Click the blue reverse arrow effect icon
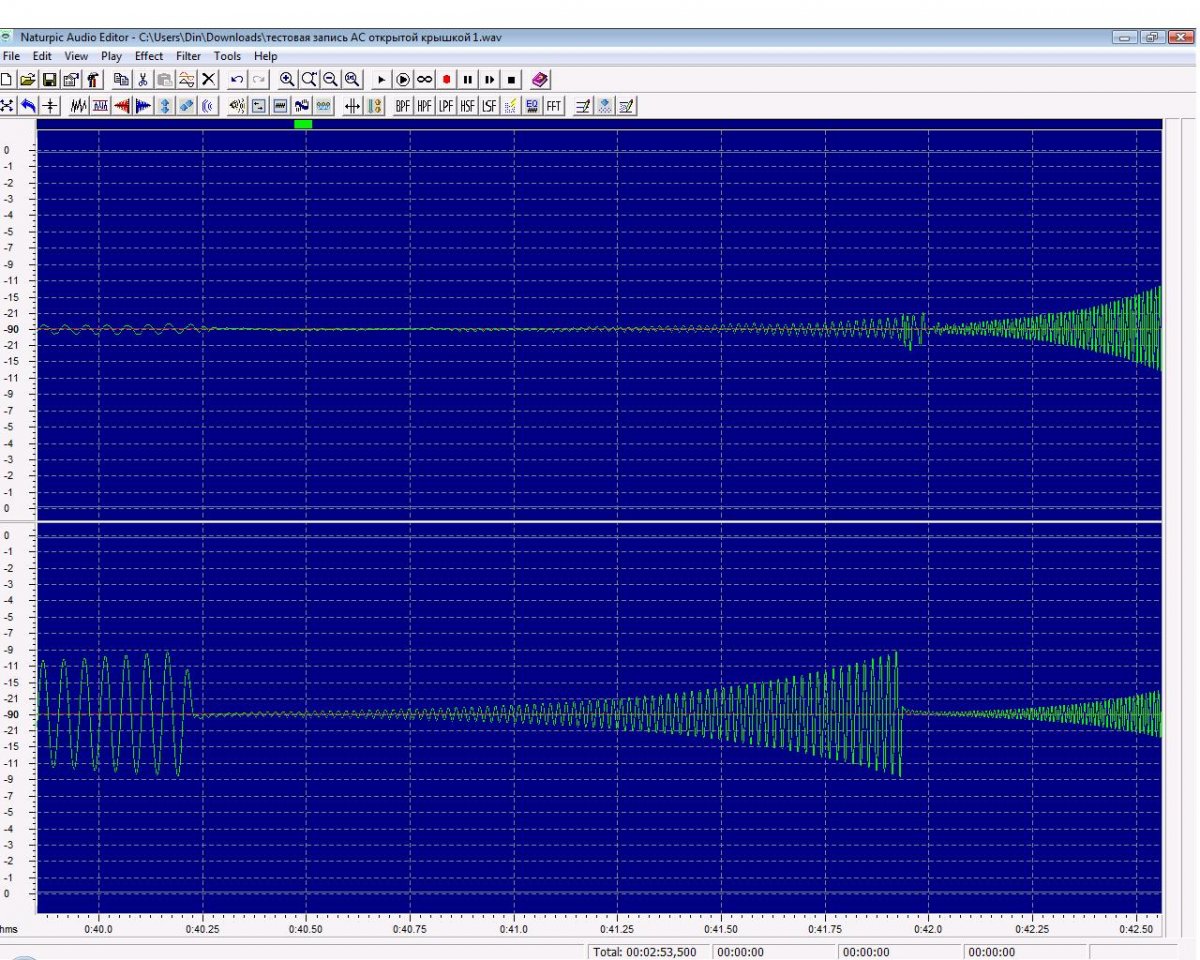The height and width of the screenshot is (960, 1200). coord(28,105)
